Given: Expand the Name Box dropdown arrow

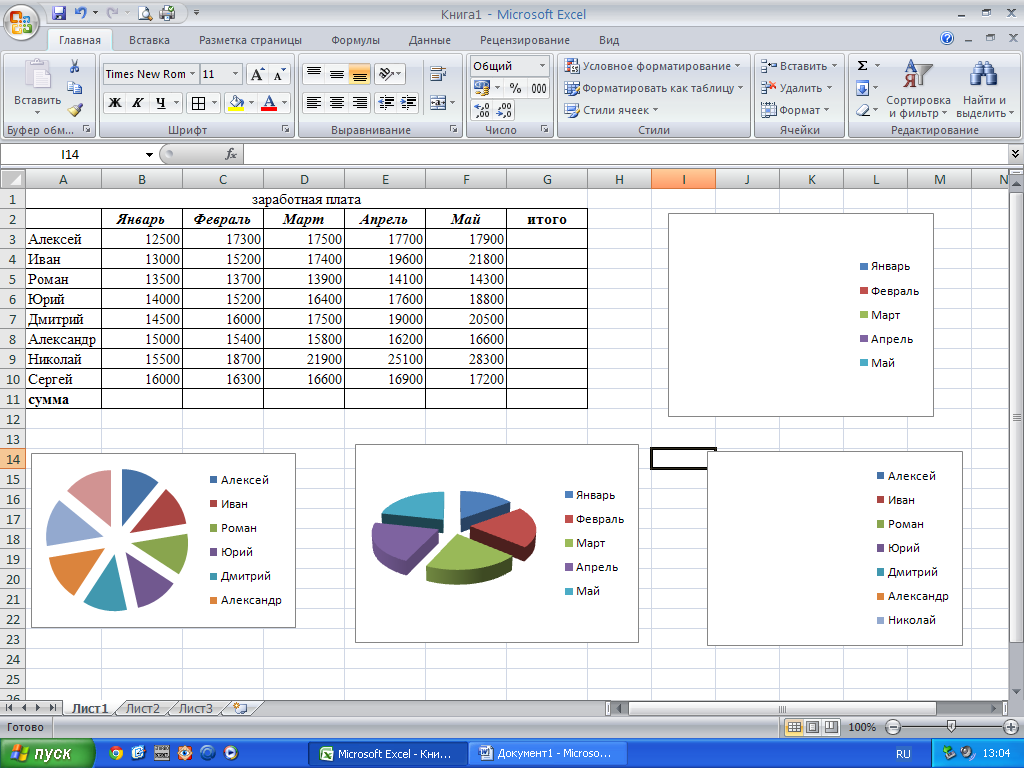Looking at the screenshot, I should [x=149, y=155].
